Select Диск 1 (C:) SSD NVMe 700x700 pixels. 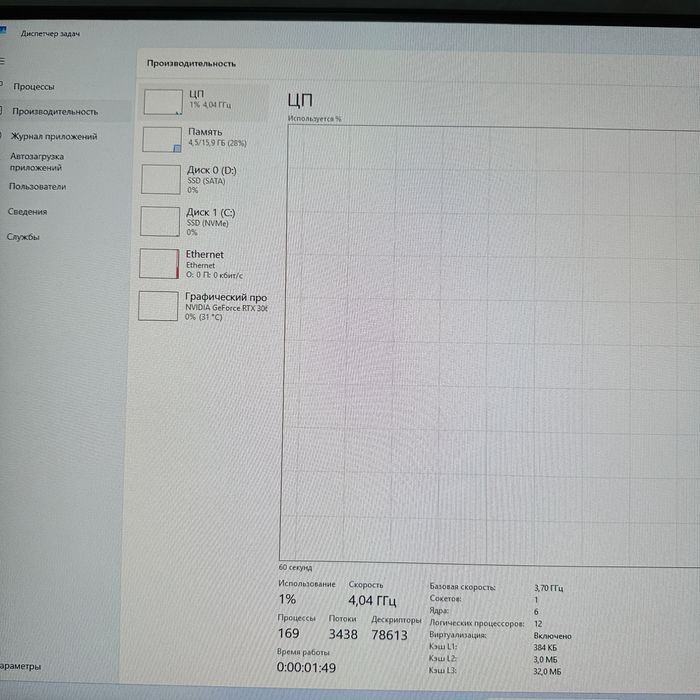[x=202, y=221]
